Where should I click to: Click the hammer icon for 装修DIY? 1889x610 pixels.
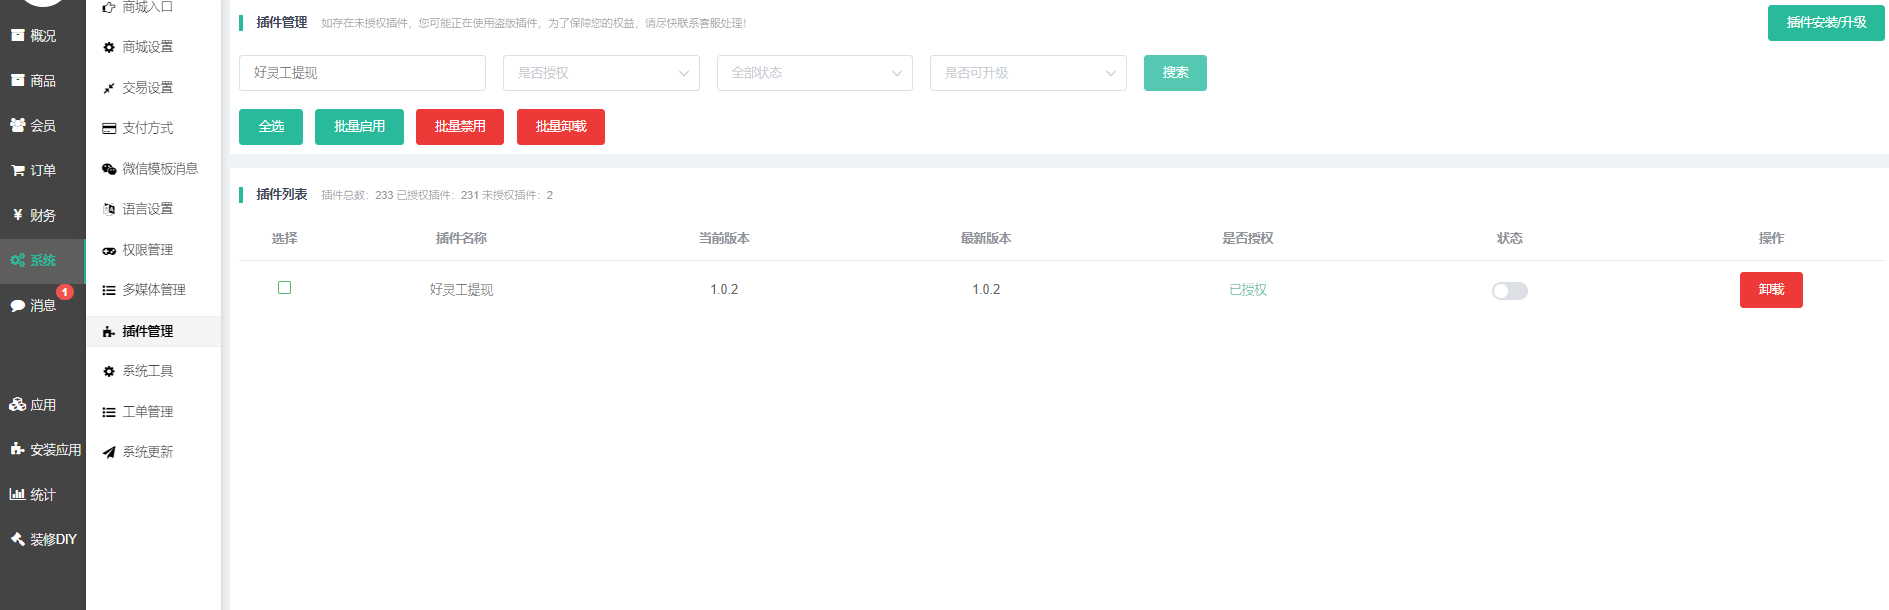click(17, 539)
